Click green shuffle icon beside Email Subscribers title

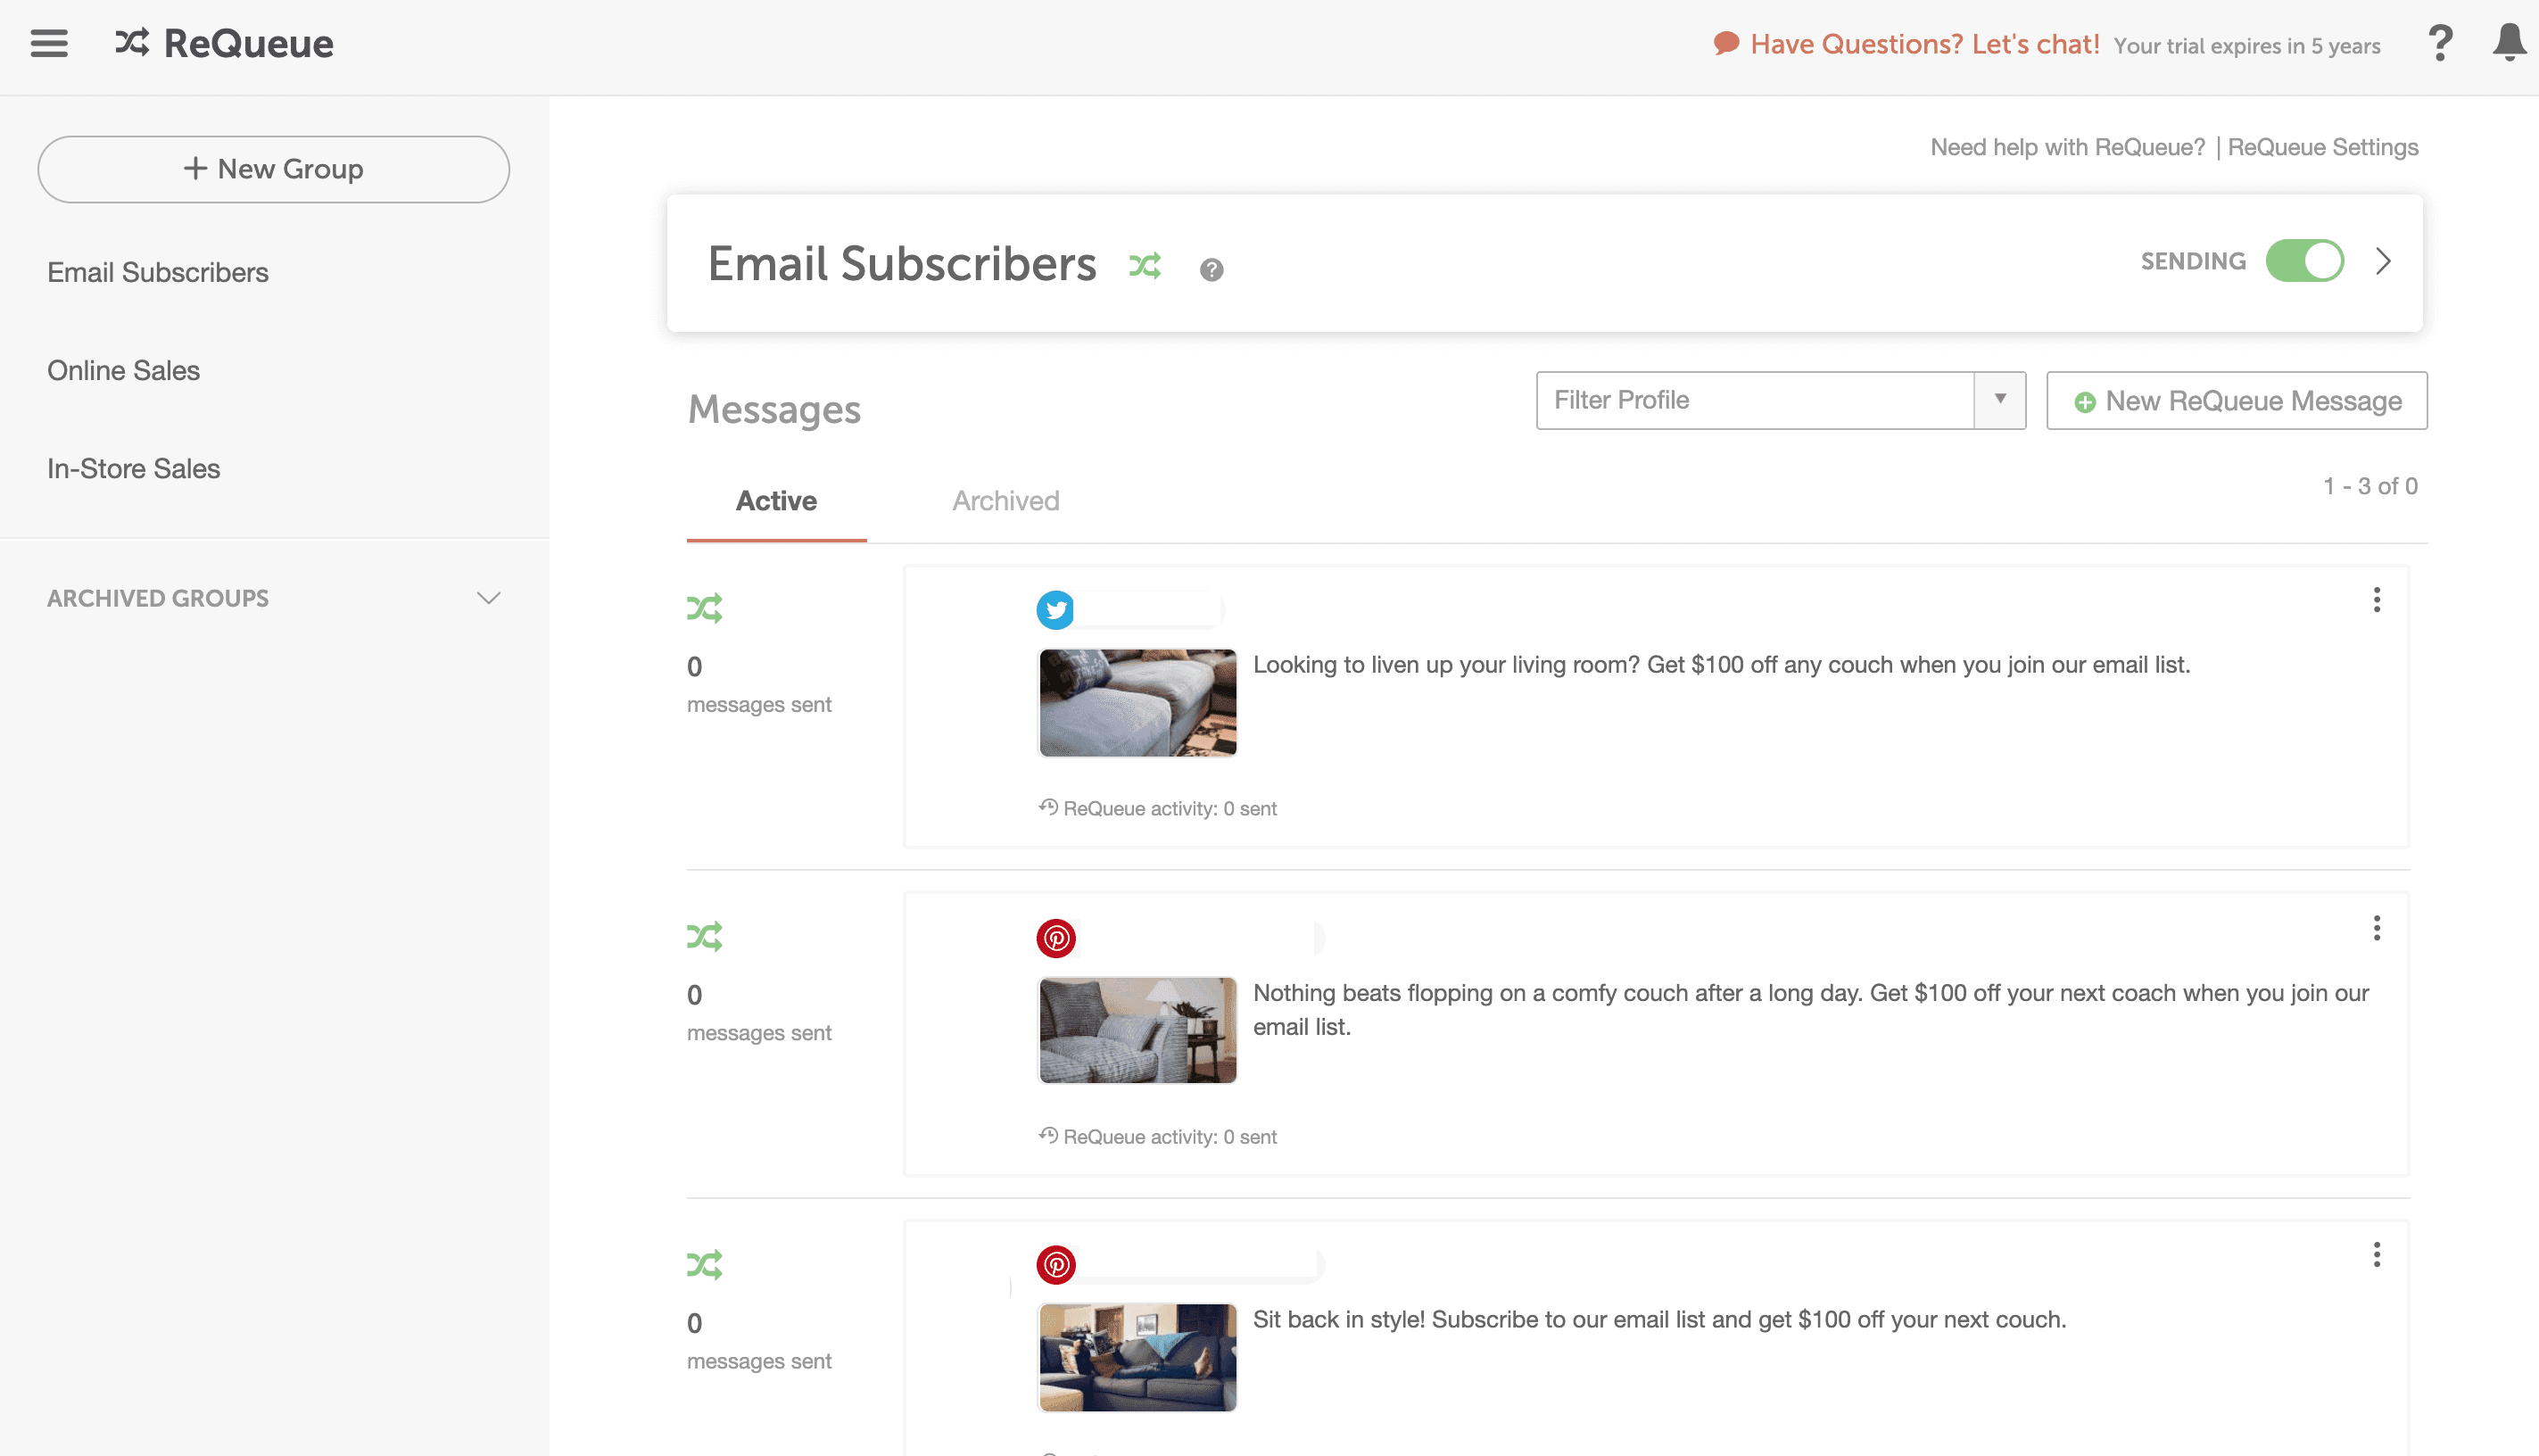pos(1145,265)
